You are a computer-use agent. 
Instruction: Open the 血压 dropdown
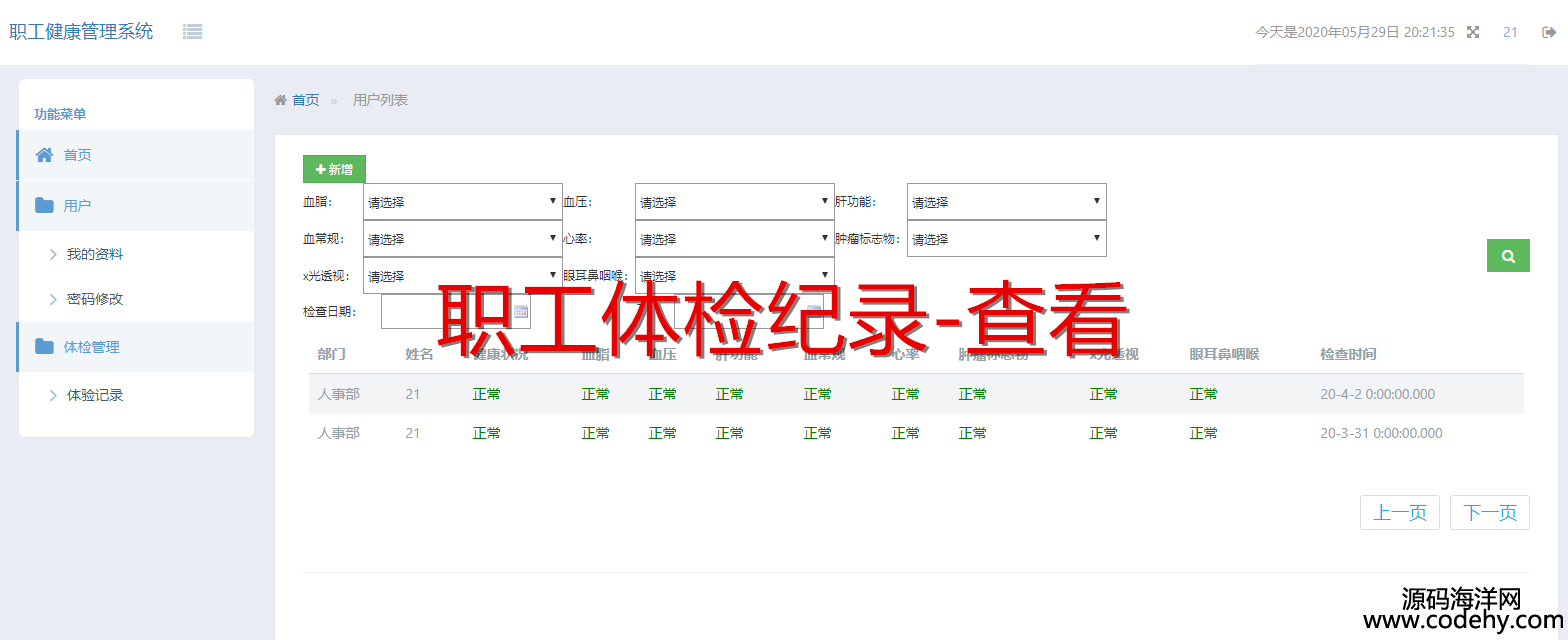point(734,202)
